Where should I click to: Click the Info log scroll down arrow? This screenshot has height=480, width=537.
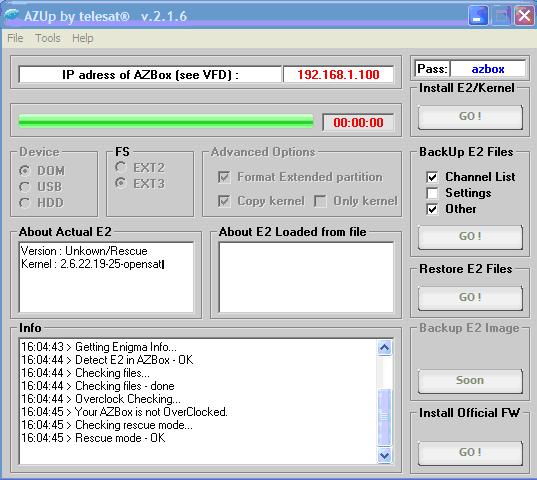click(385, 456)
